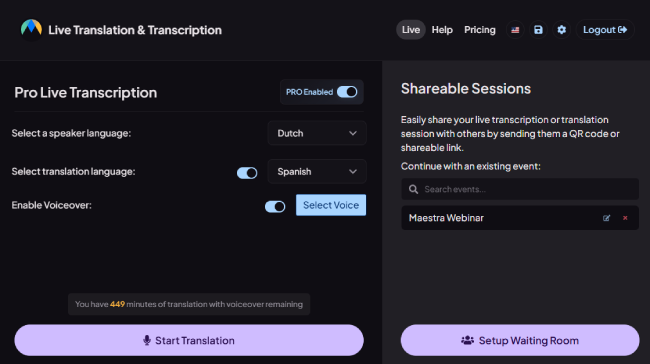Image resolution: width=650 pixels, height=364 pixels.
Task: Start Translation with the microphone button
Action: click(189, 340)
